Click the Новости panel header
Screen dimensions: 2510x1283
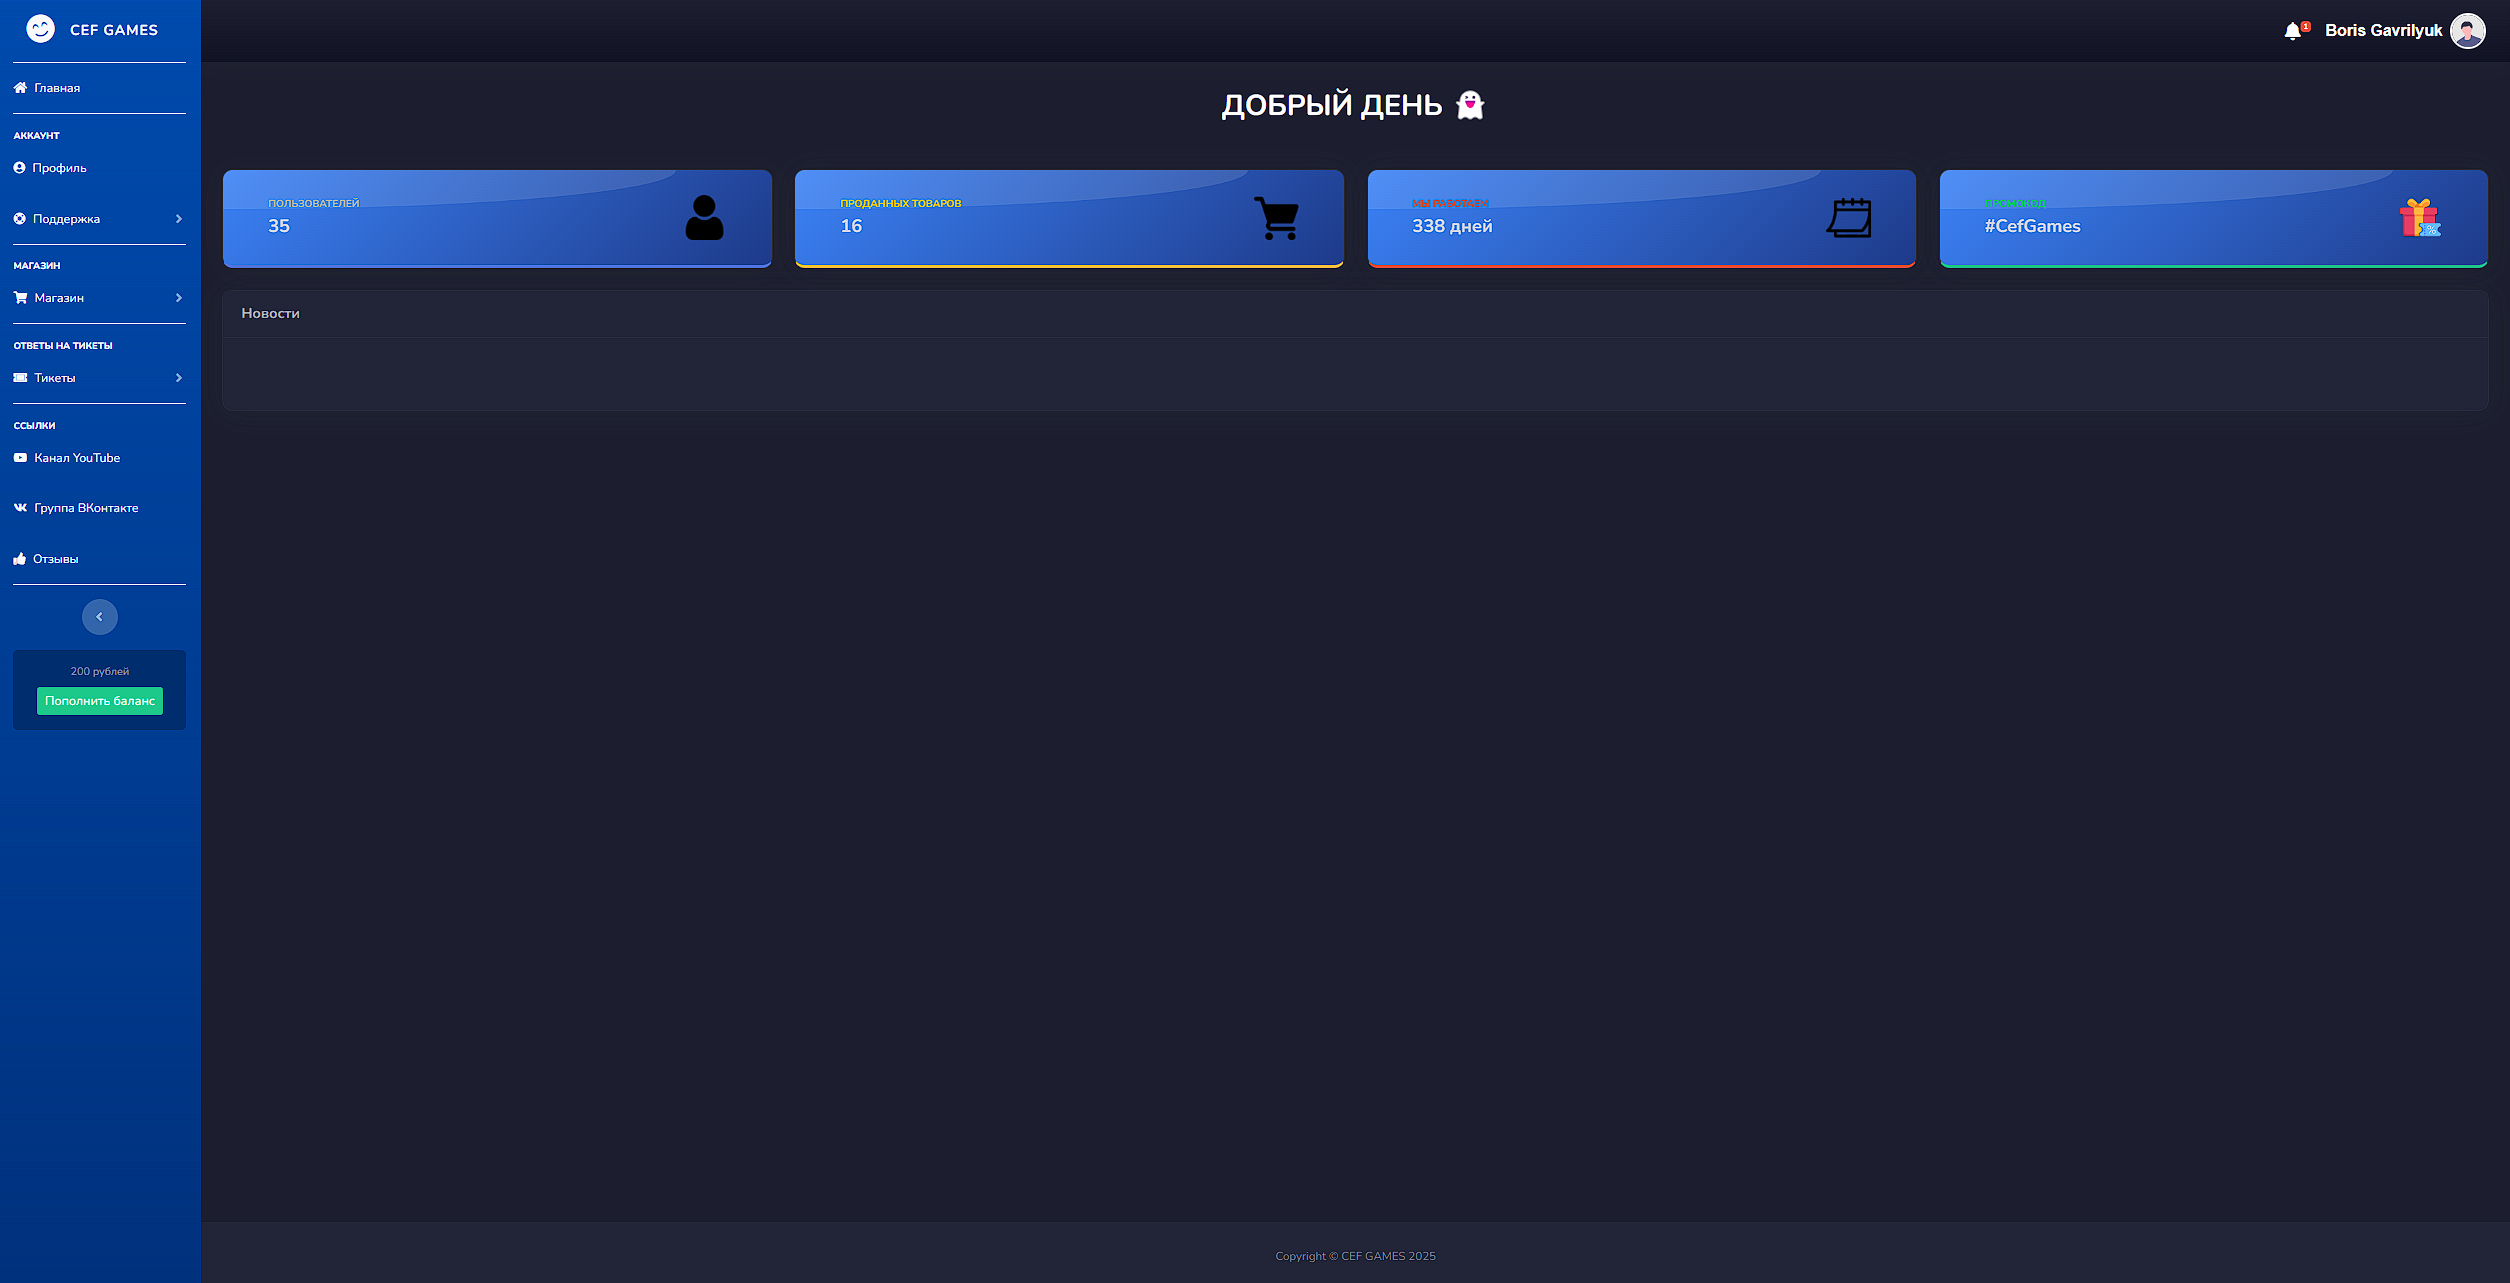[x=271, y=314]
